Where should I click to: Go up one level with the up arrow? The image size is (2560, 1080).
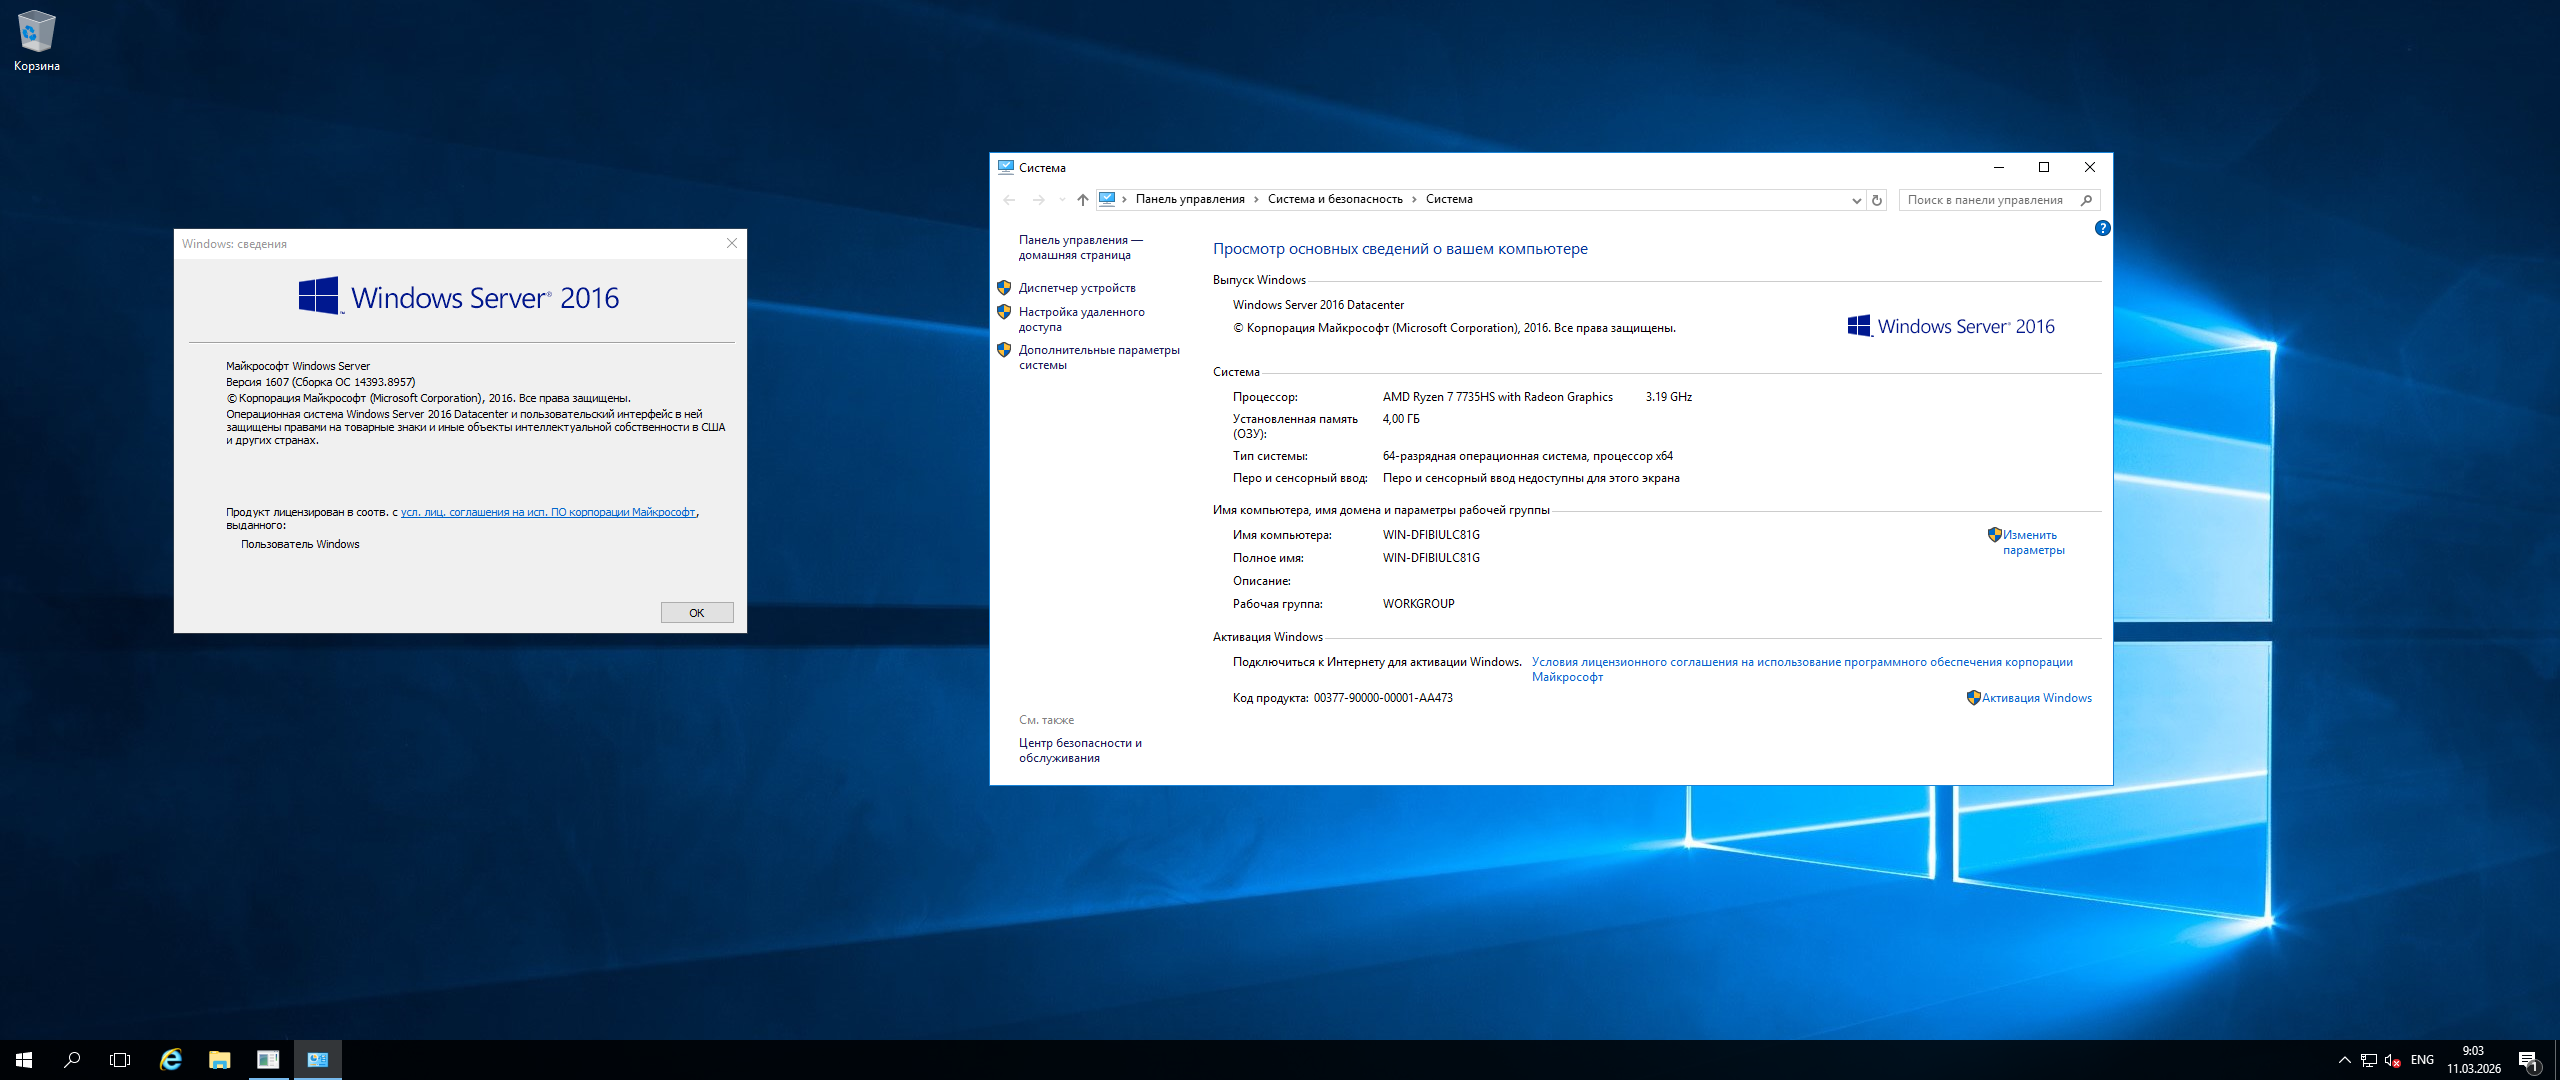[x=1082, y=200]
